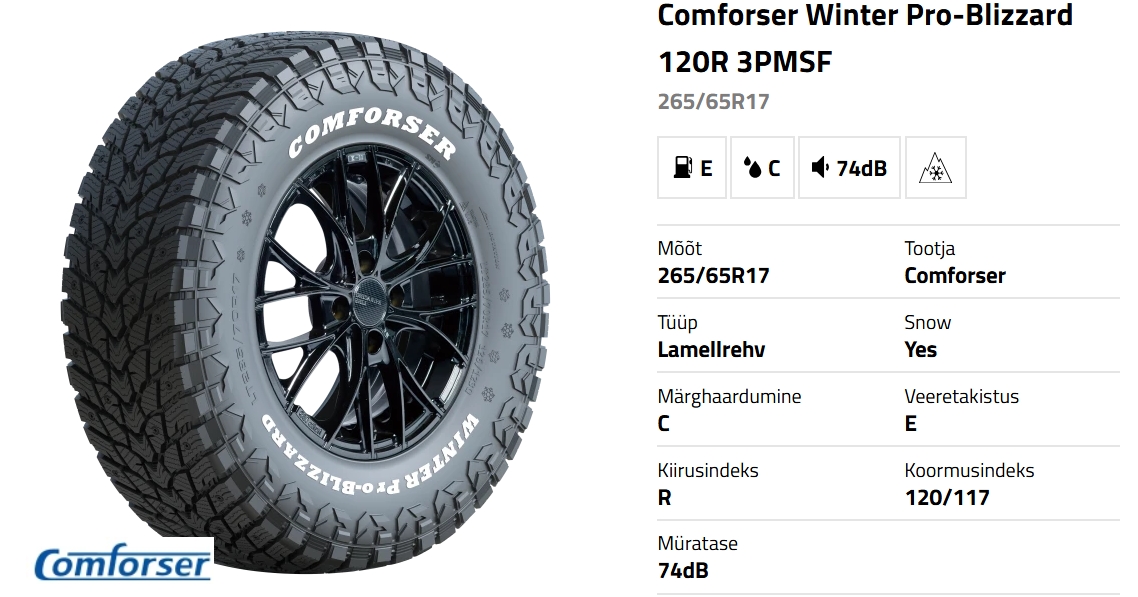This screenshot has height=597, width=1138.
Task: Click the Müratase value 74dB
Action: pyautogui.click(x=683, y=571)
